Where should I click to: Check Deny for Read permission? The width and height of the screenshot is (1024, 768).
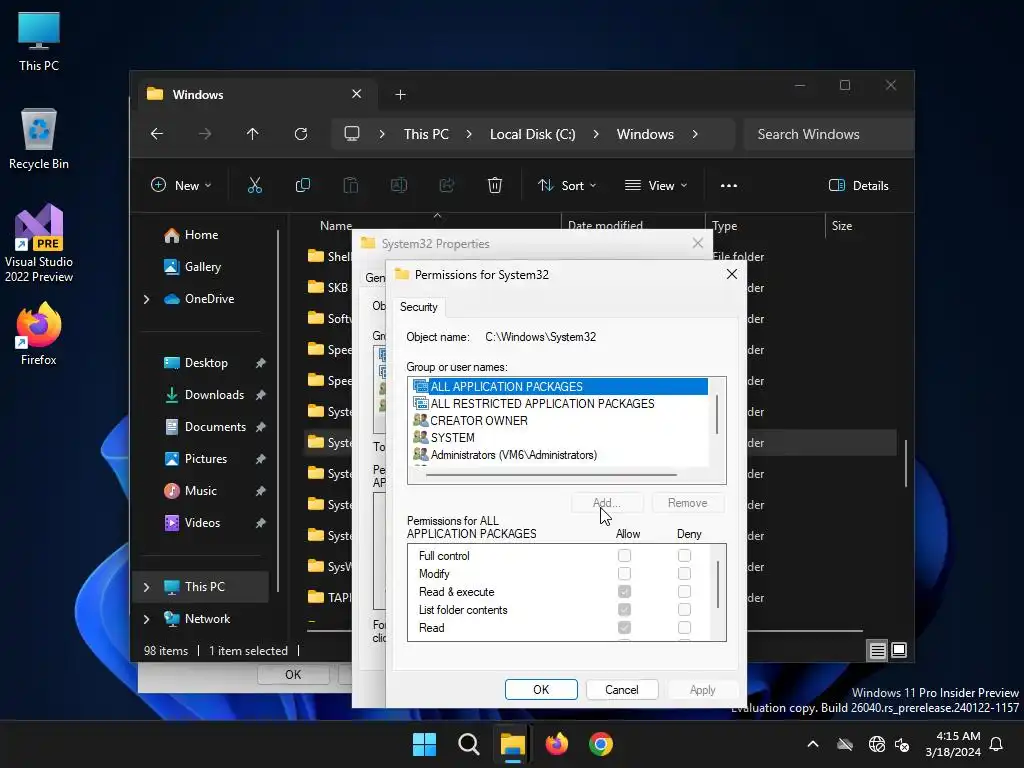(x=684, y=628)
